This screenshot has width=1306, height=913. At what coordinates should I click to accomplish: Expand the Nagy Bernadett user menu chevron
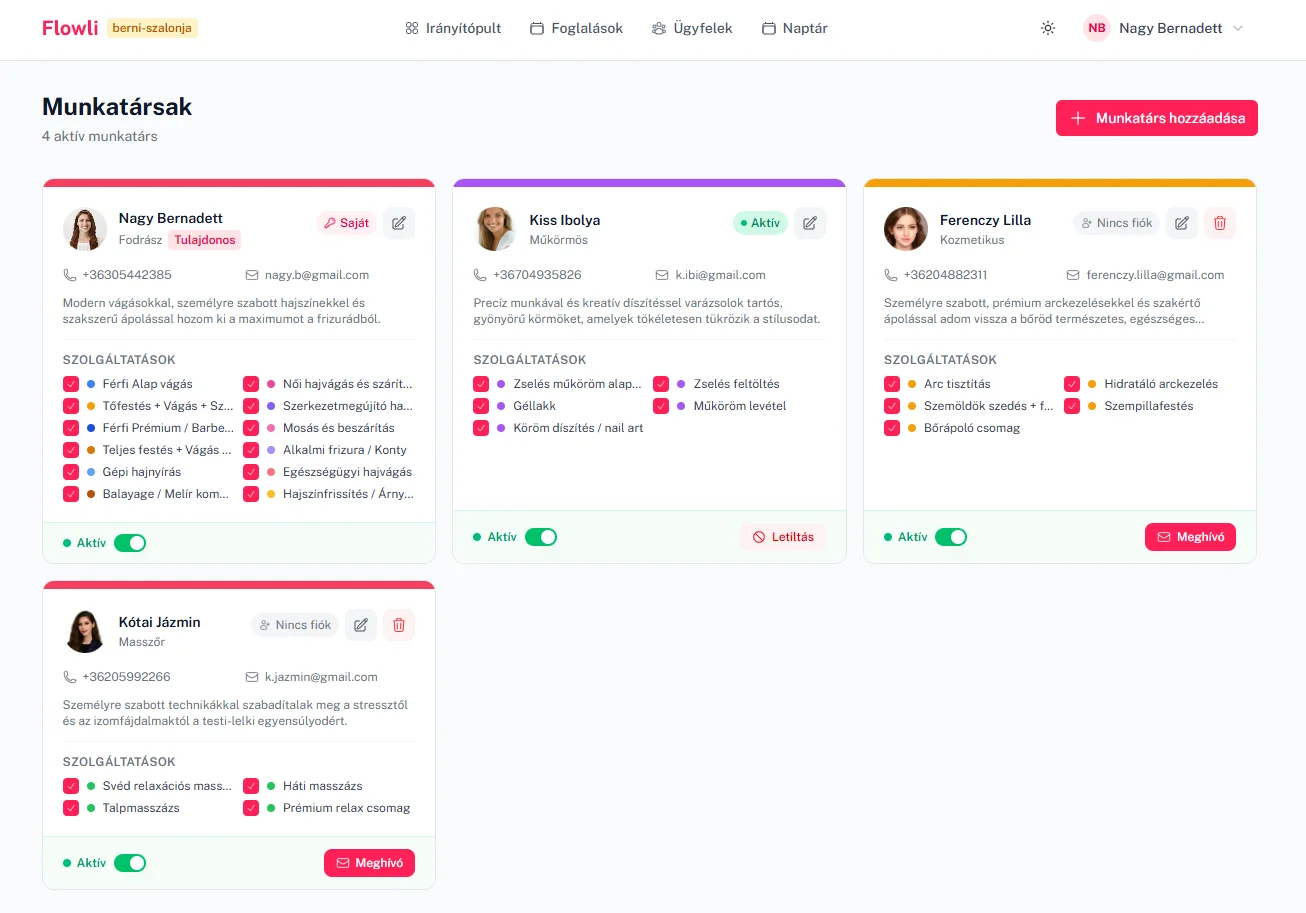click(x=1238, y=29)
